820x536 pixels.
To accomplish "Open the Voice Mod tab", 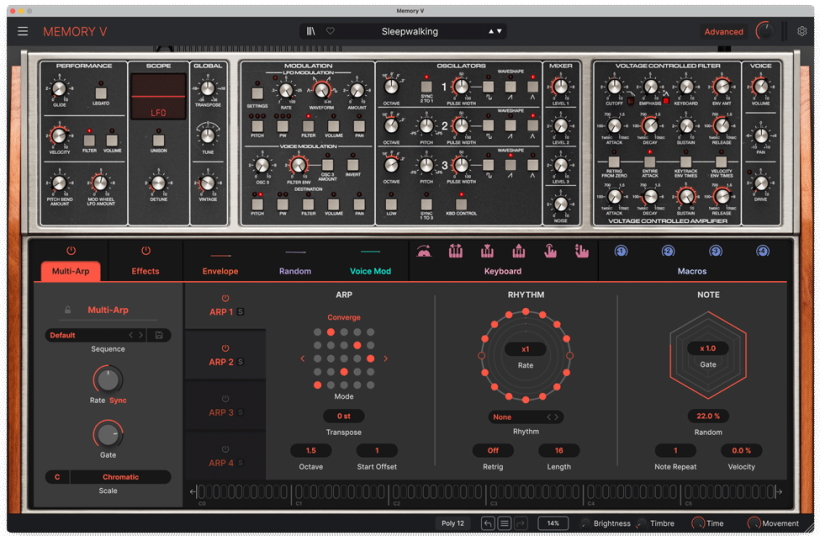I will click(370, 271).
